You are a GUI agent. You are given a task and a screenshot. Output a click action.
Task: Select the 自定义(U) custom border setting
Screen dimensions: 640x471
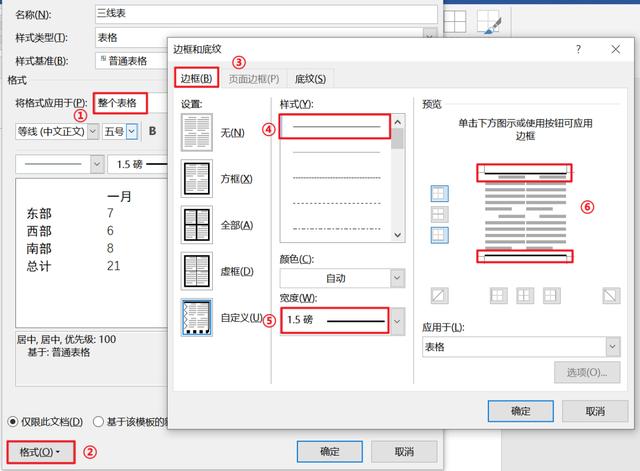pos(197,317)
